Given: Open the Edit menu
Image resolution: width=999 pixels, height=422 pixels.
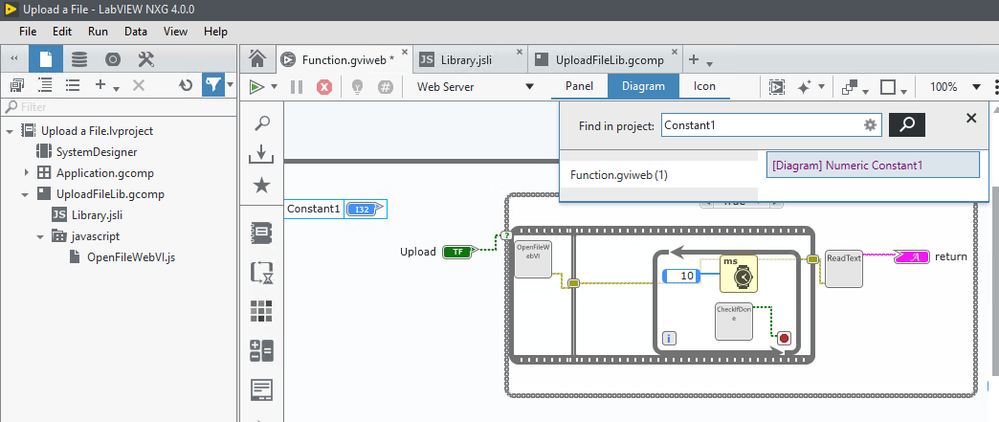Looking at the screenshot, I should coord(62,31).
